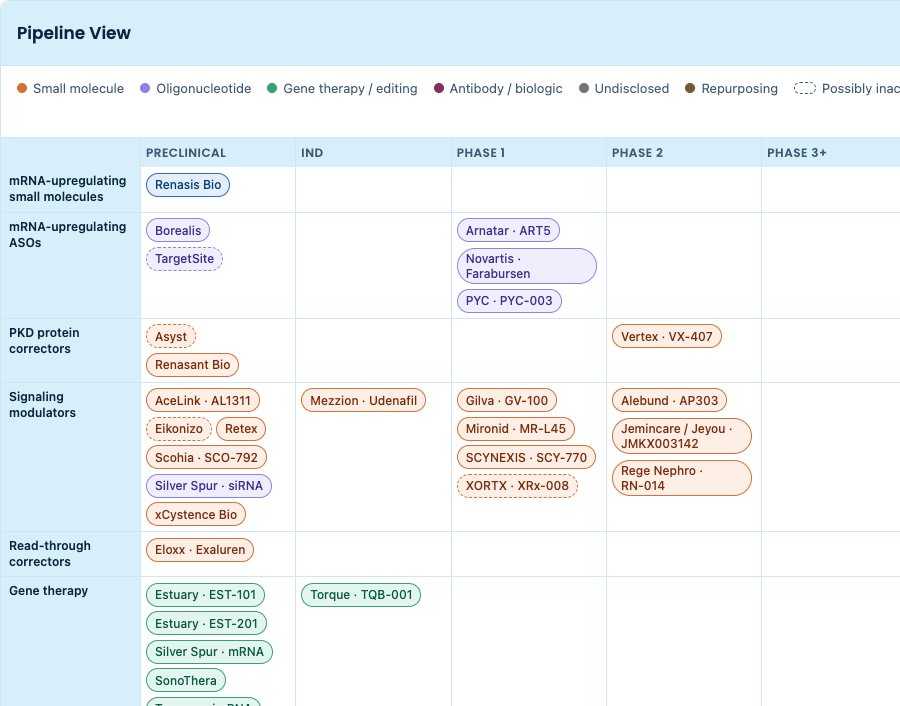This screenshot has height=706, width=900.
Task: Click the Gene therapy / editing legend dot
Action: click(272, 88)
